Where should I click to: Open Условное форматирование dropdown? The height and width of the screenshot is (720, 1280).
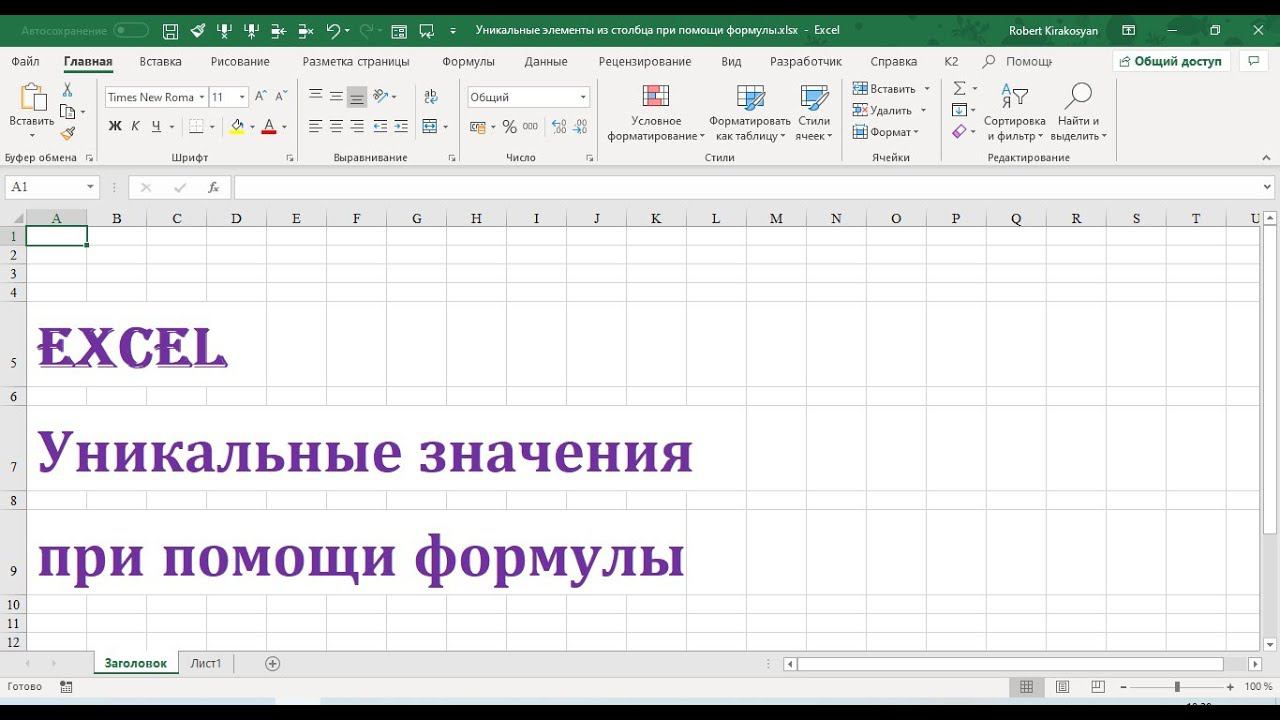pyautogui.click(x=656, y=113)
